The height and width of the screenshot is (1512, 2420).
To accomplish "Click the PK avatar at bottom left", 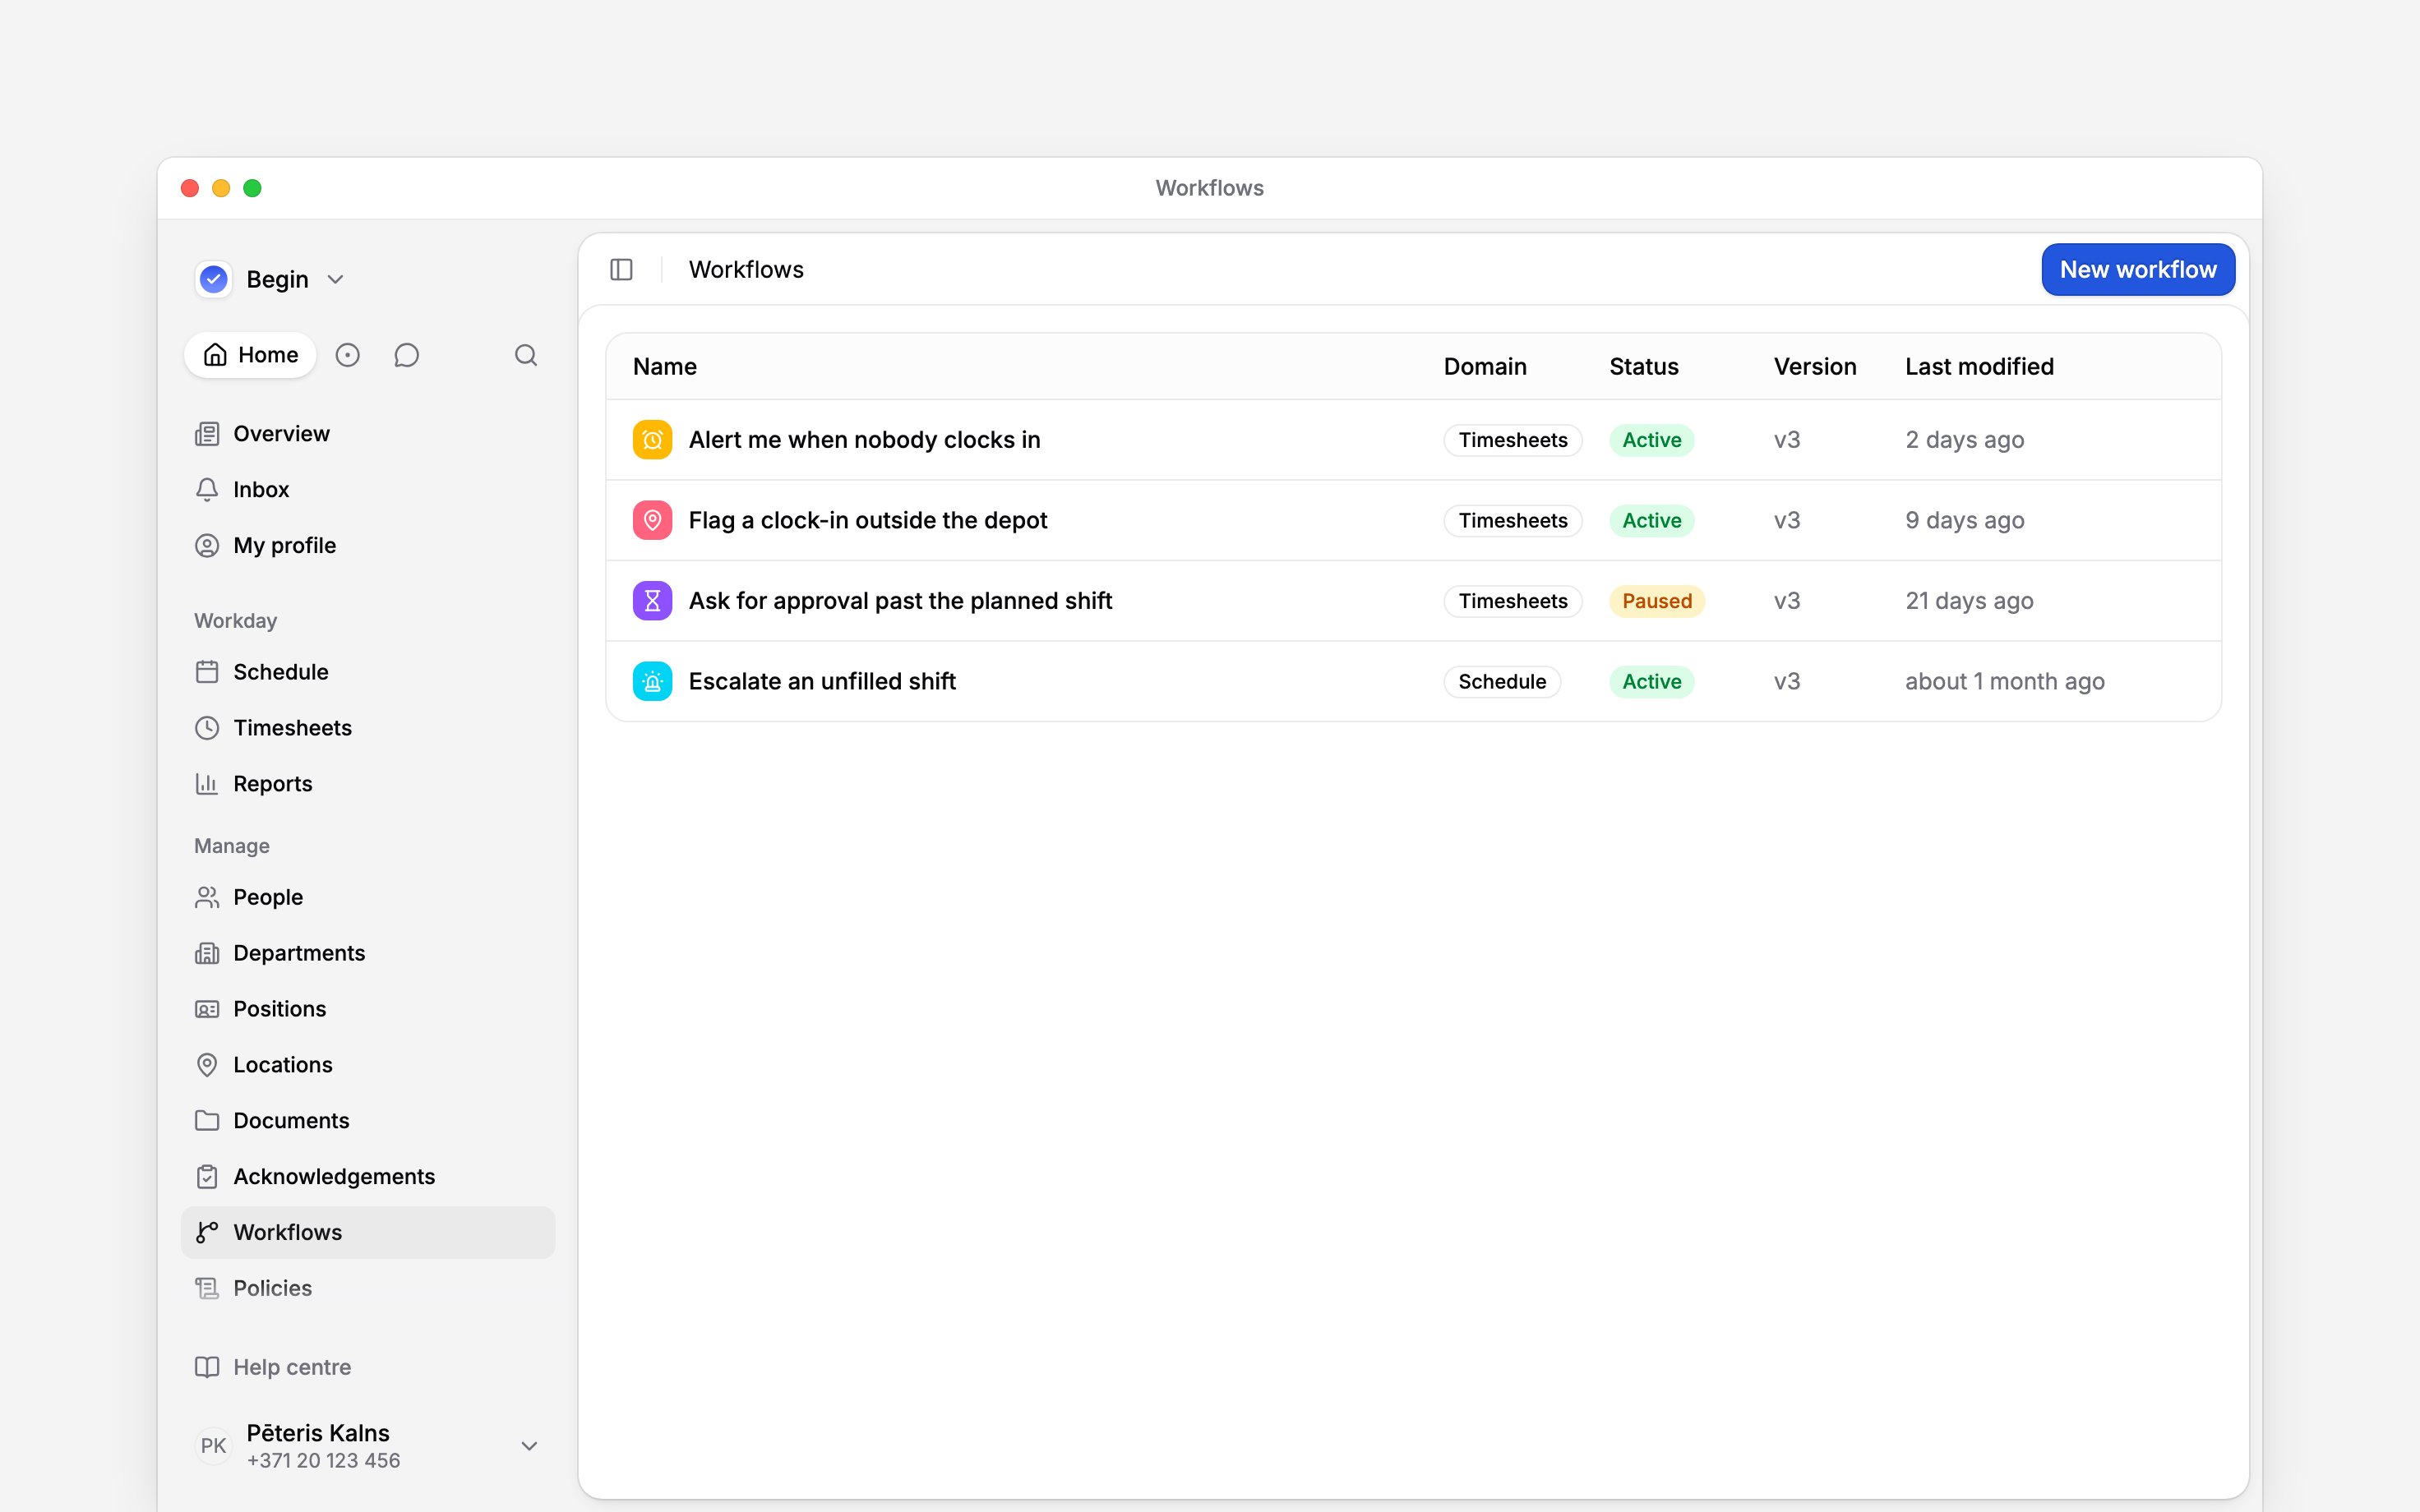I will (x=213, y=1446).
